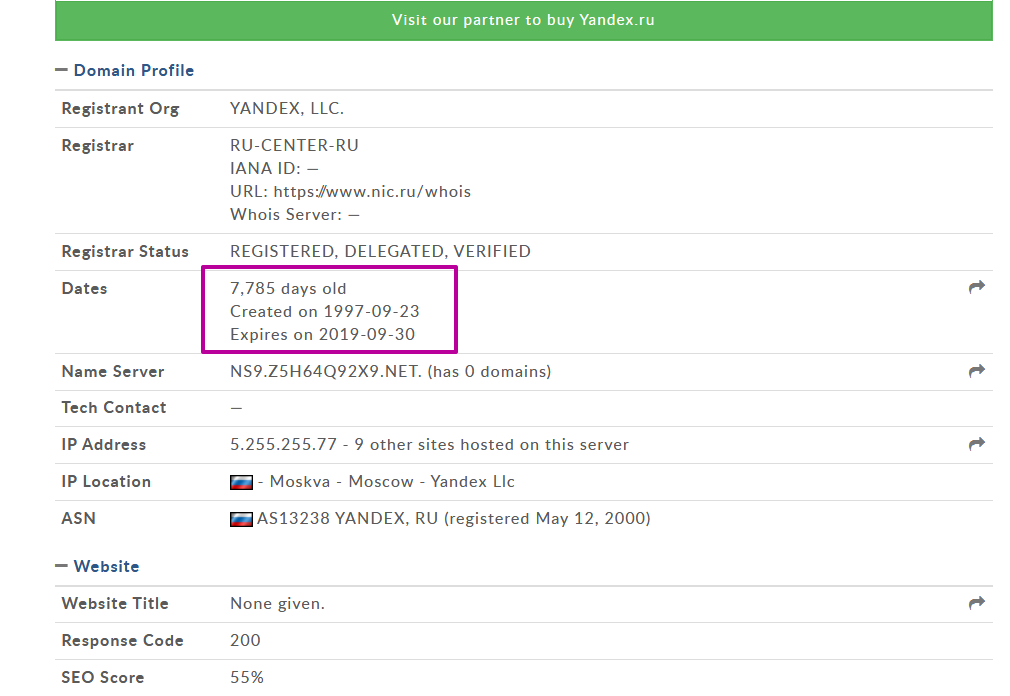The image size is (1010, 696).
Task: Click the Response Code label
Action: coord(122,641)
